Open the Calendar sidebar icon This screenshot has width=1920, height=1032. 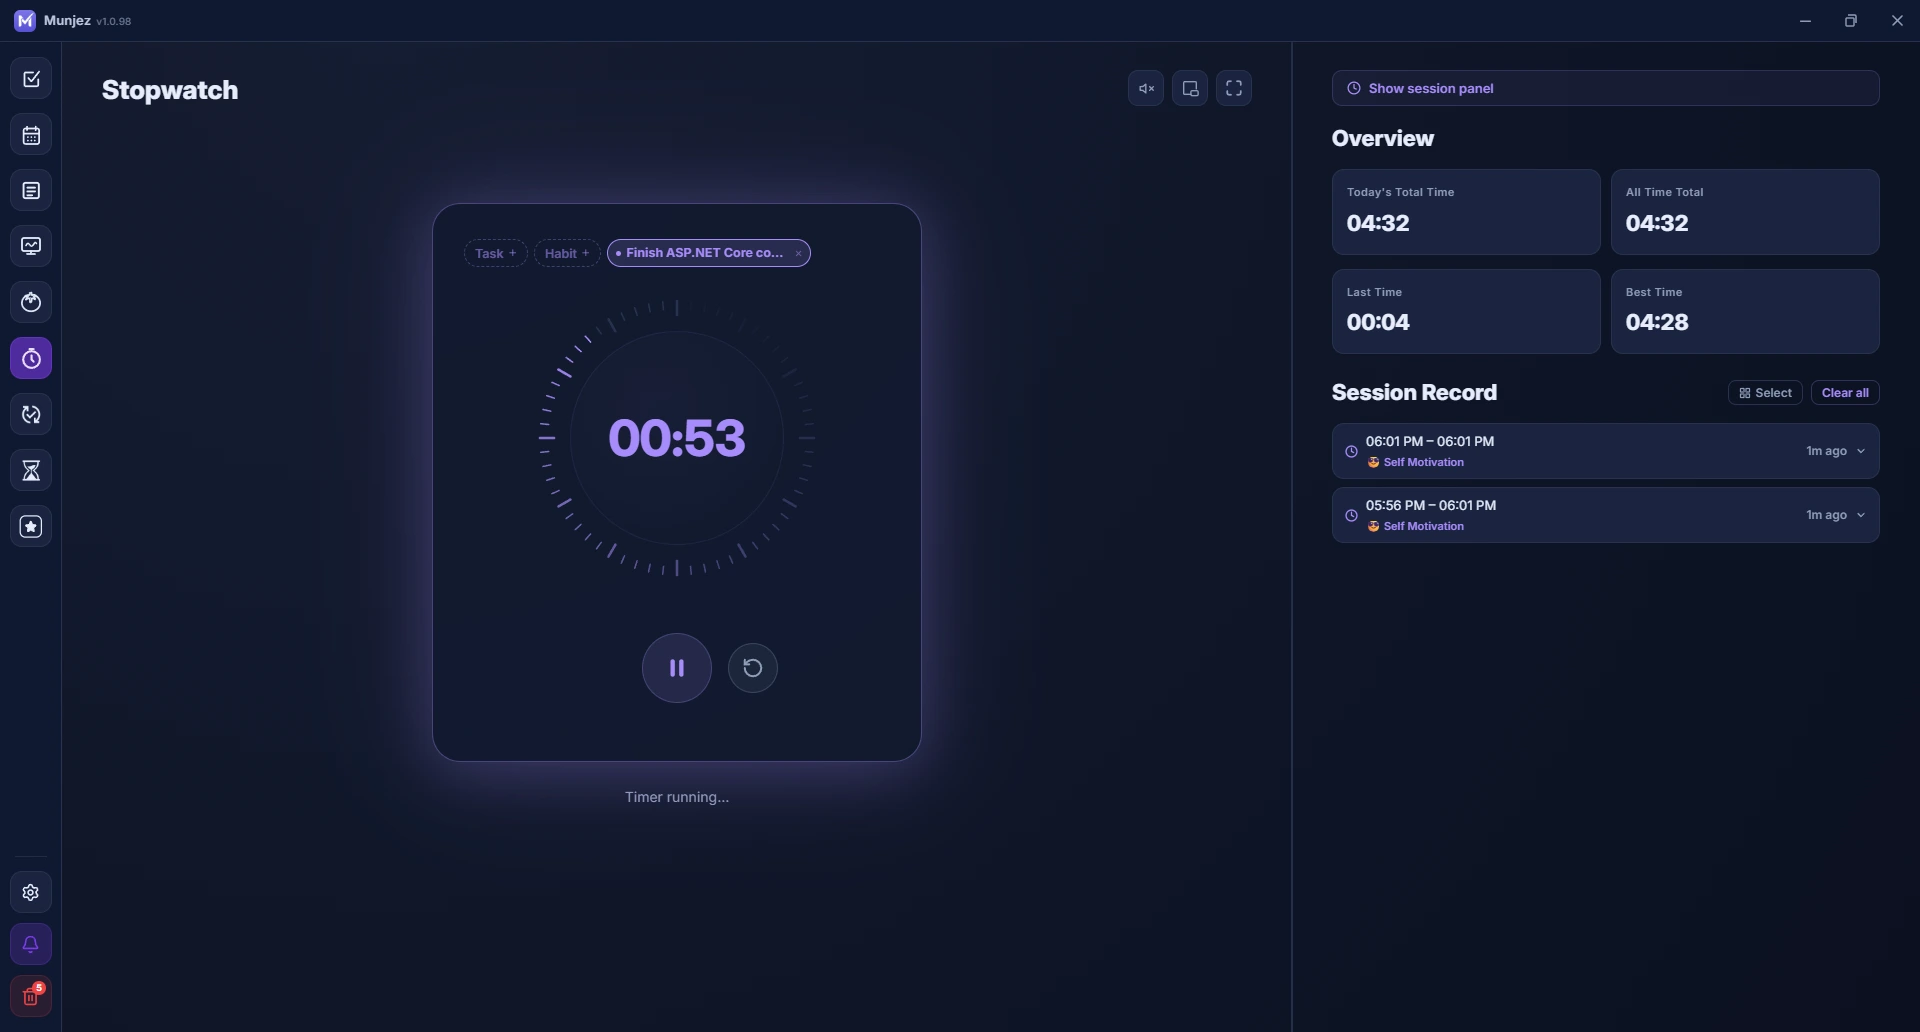coord(31,135)
